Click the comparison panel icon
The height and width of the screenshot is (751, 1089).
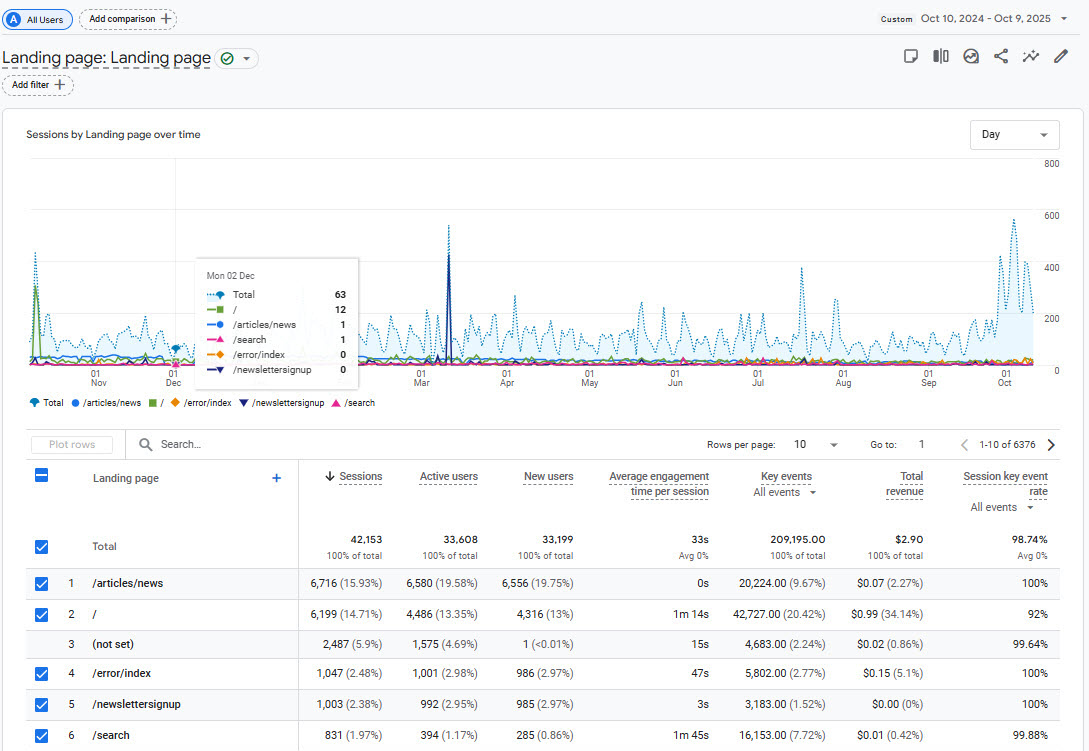941,56
